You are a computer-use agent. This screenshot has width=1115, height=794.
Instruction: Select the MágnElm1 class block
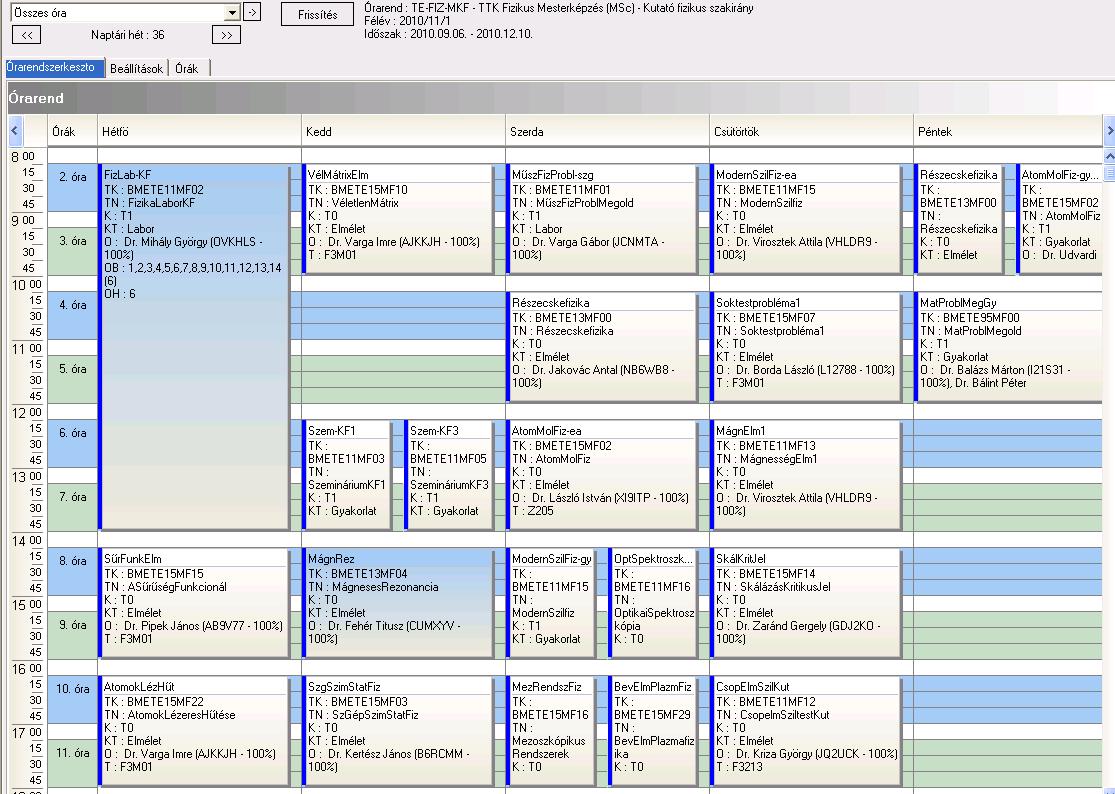pyautogui.click(x=806, y=476)
